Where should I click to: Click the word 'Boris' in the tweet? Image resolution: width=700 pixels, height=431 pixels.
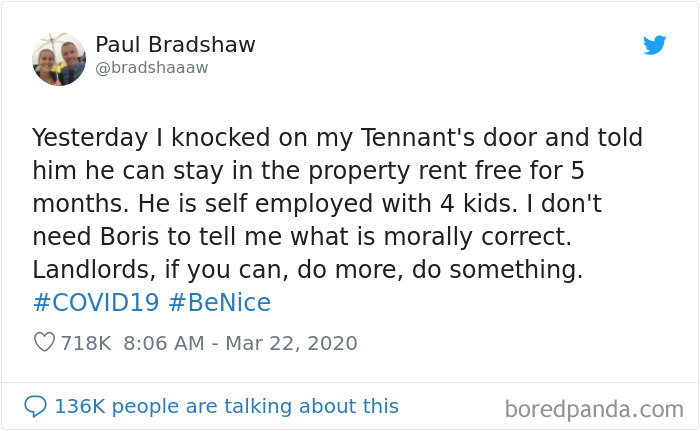click(129, 236)
